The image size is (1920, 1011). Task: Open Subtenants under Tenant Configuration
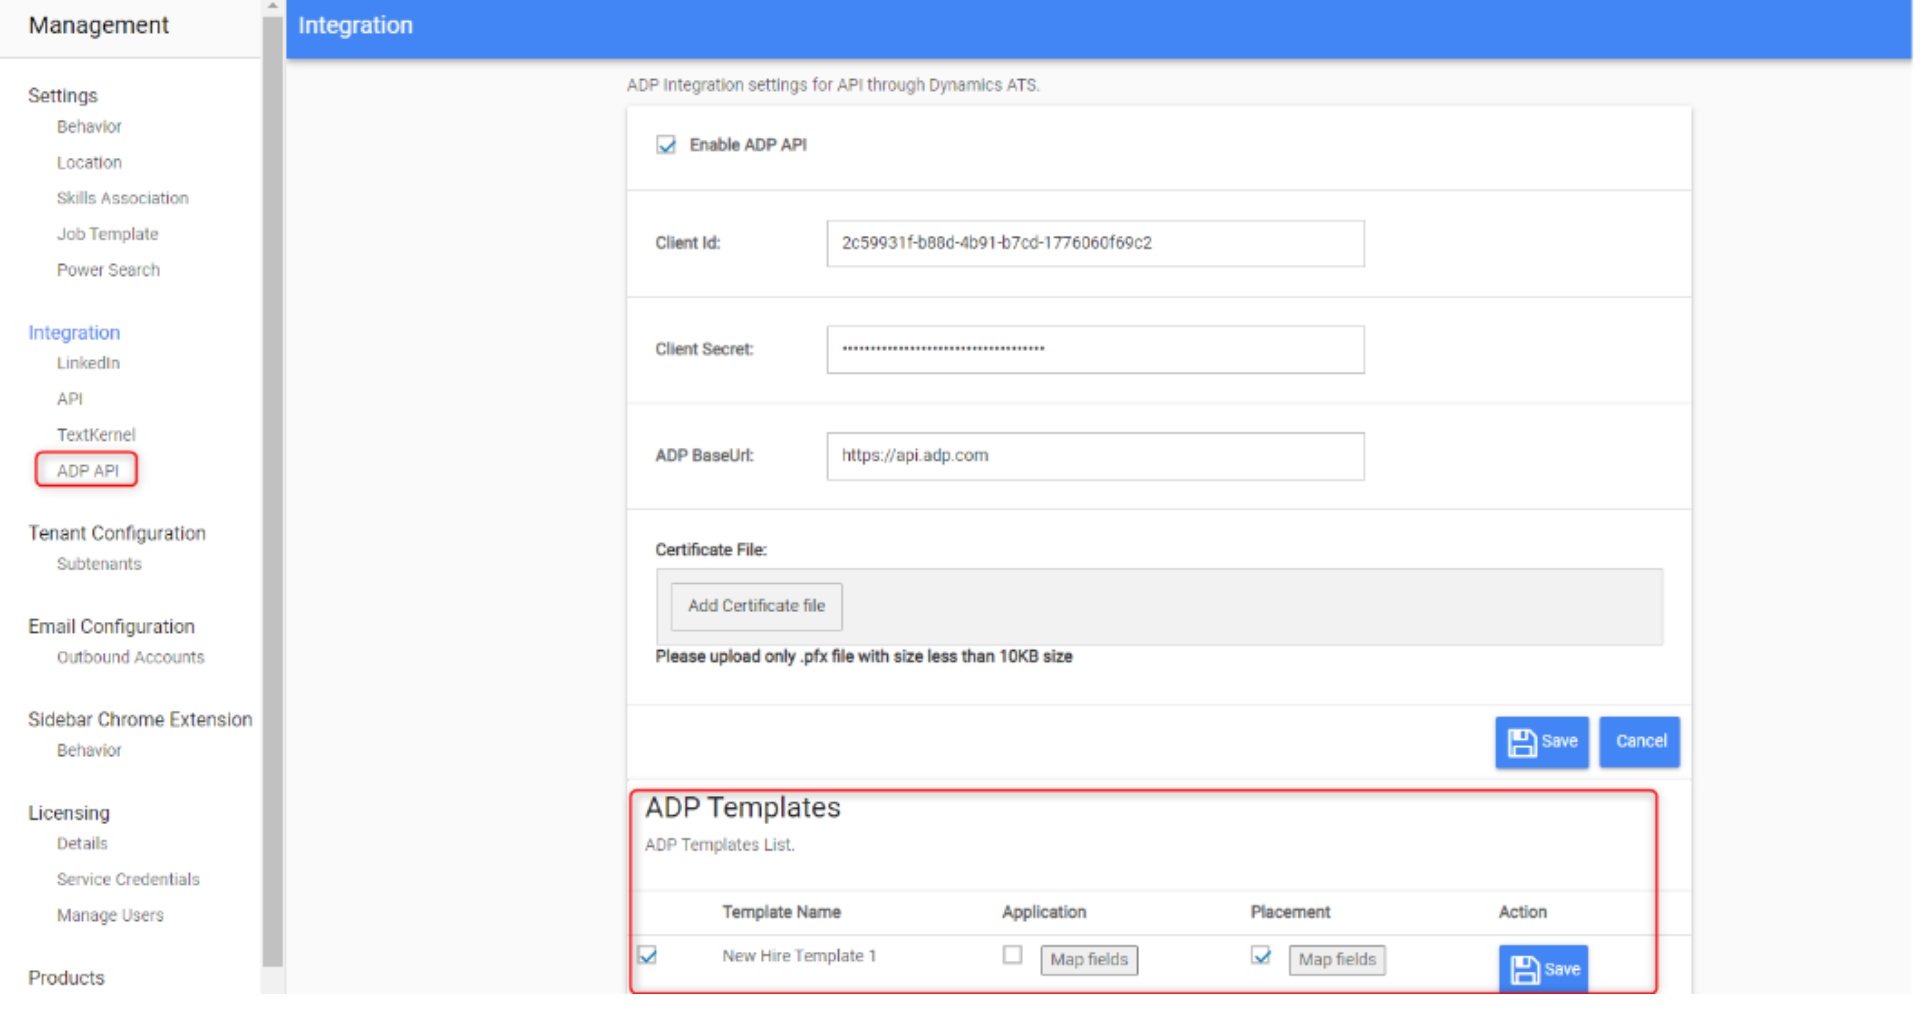[x=99, y=564]
